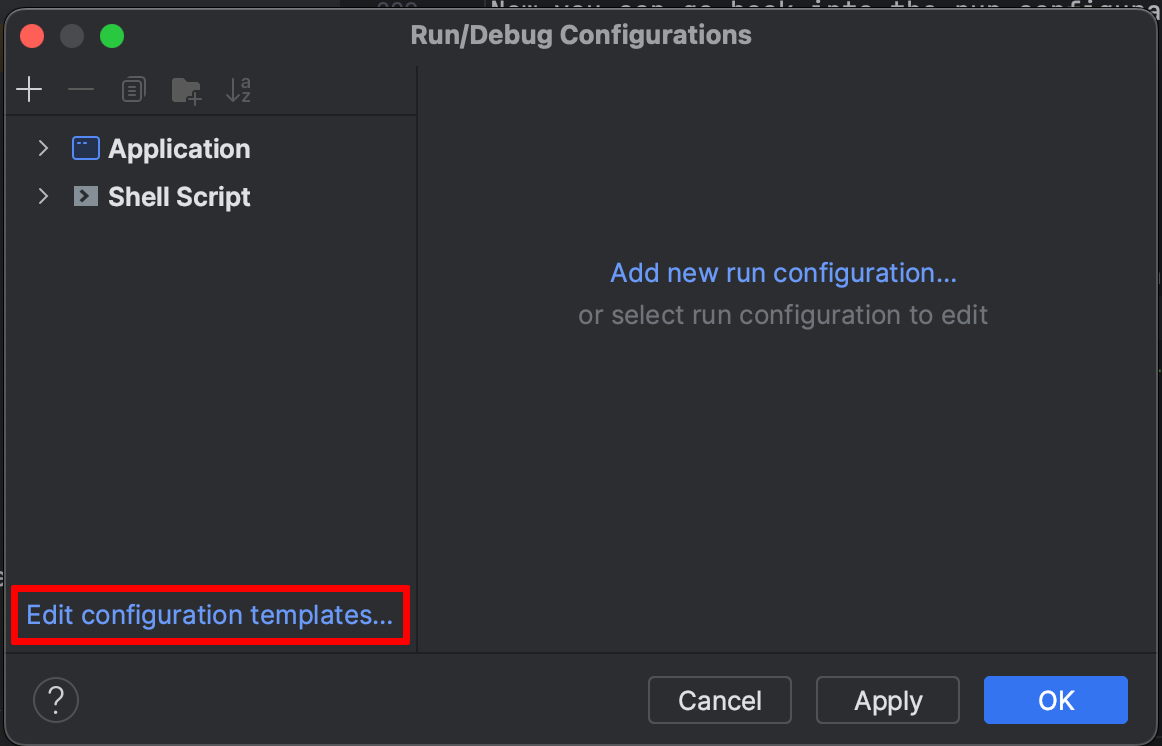Select the Shell Script label in the tree

[x=179, y=197]
